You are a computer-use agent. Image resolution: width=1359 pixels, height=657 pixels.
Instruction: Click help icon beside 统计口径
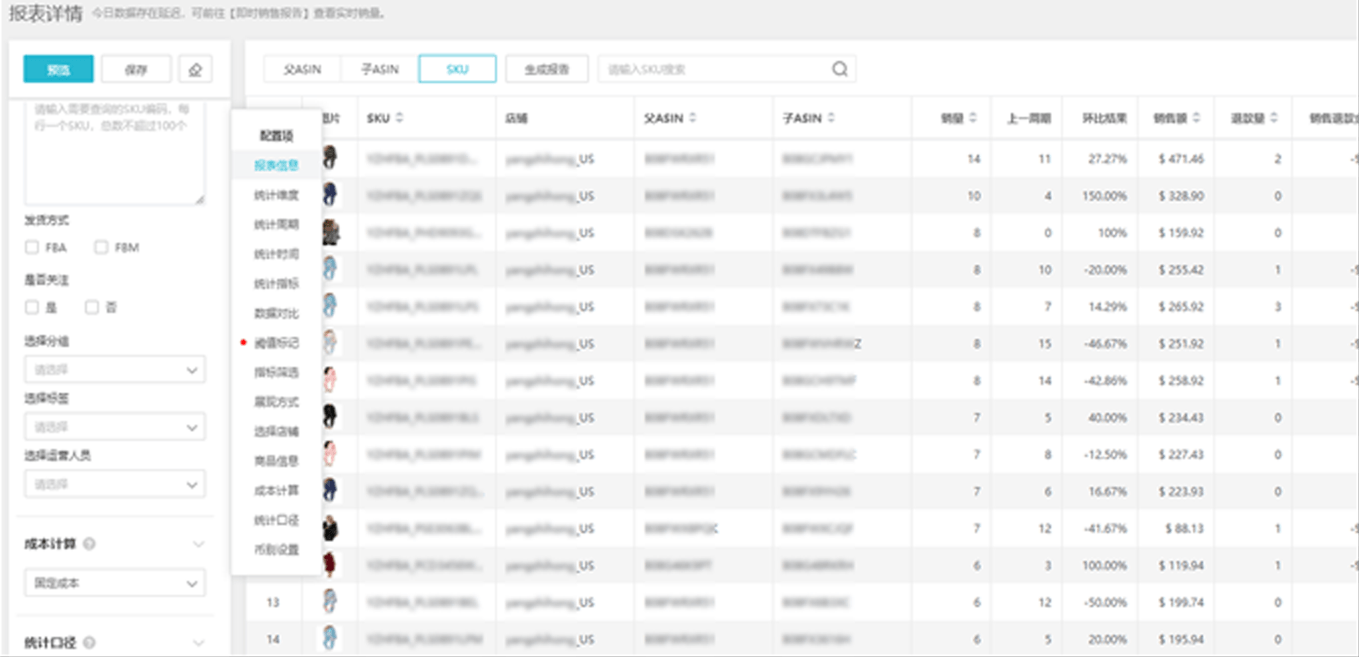click(90, 643)
